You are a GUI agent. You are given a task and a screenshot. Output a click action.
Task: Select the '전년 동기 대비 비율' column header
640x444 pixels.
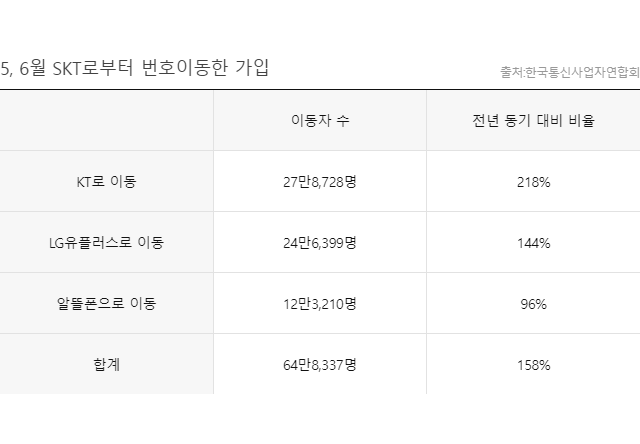(x=533, y=121)
